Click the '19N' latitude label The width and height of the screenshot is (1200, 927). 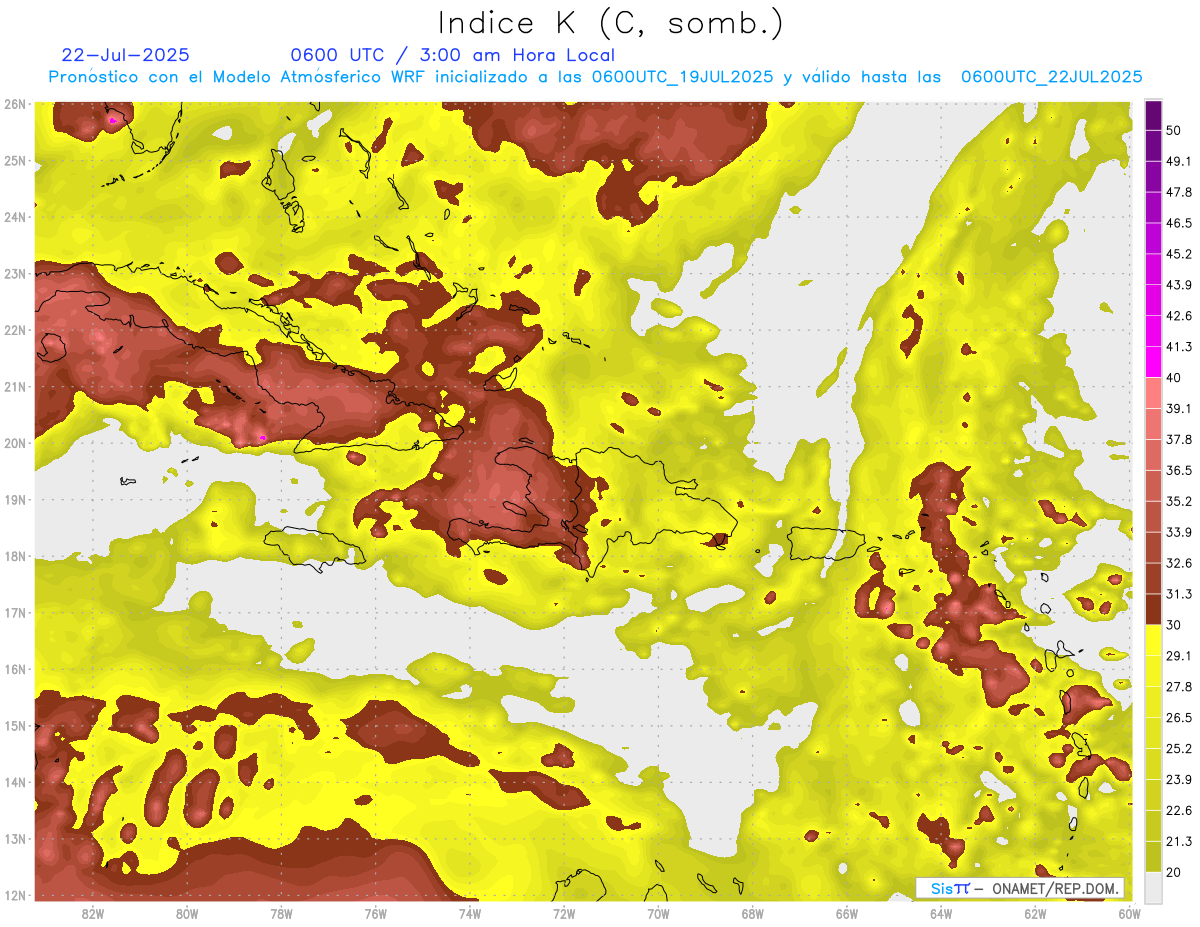pyautogui.click(x=14, y=499)
